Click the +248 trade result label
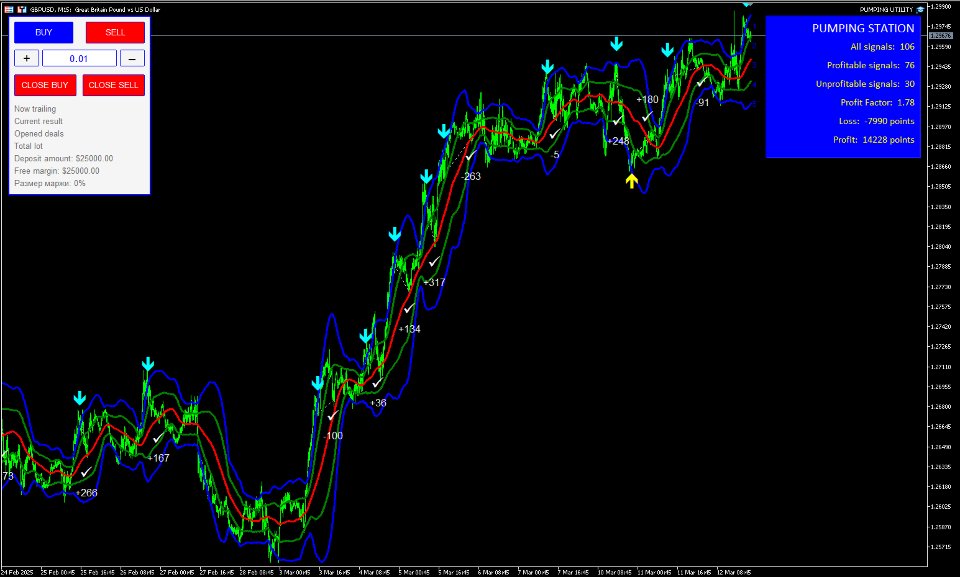 [618, 141]
